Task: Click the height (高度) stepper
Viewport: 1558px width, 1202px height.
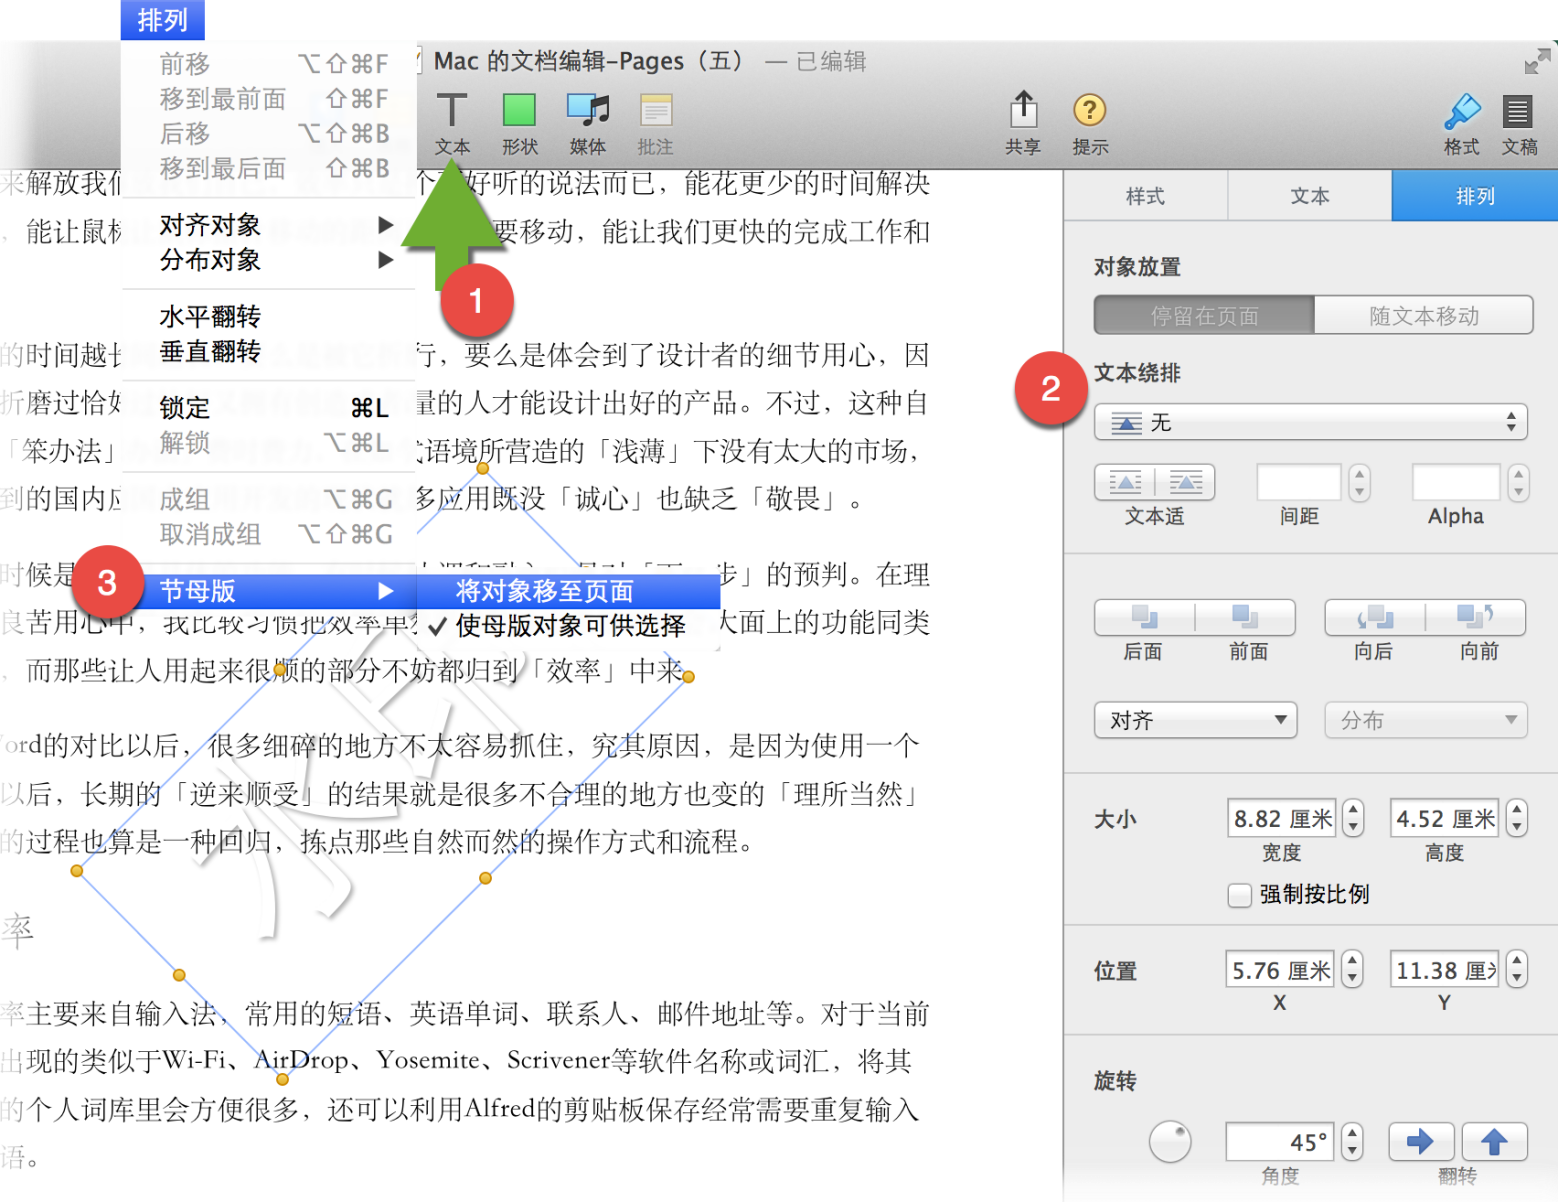Action: 1517,818
